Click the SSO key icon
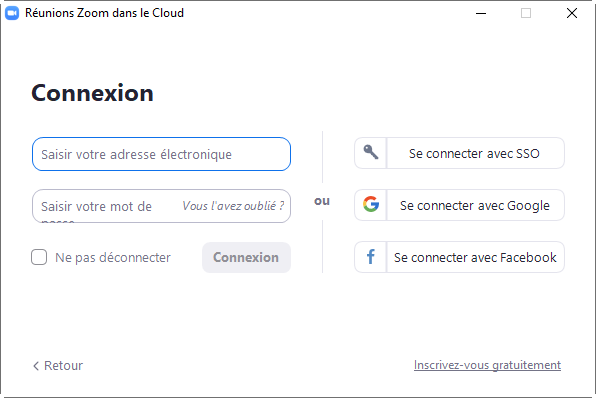 point(371,152)
